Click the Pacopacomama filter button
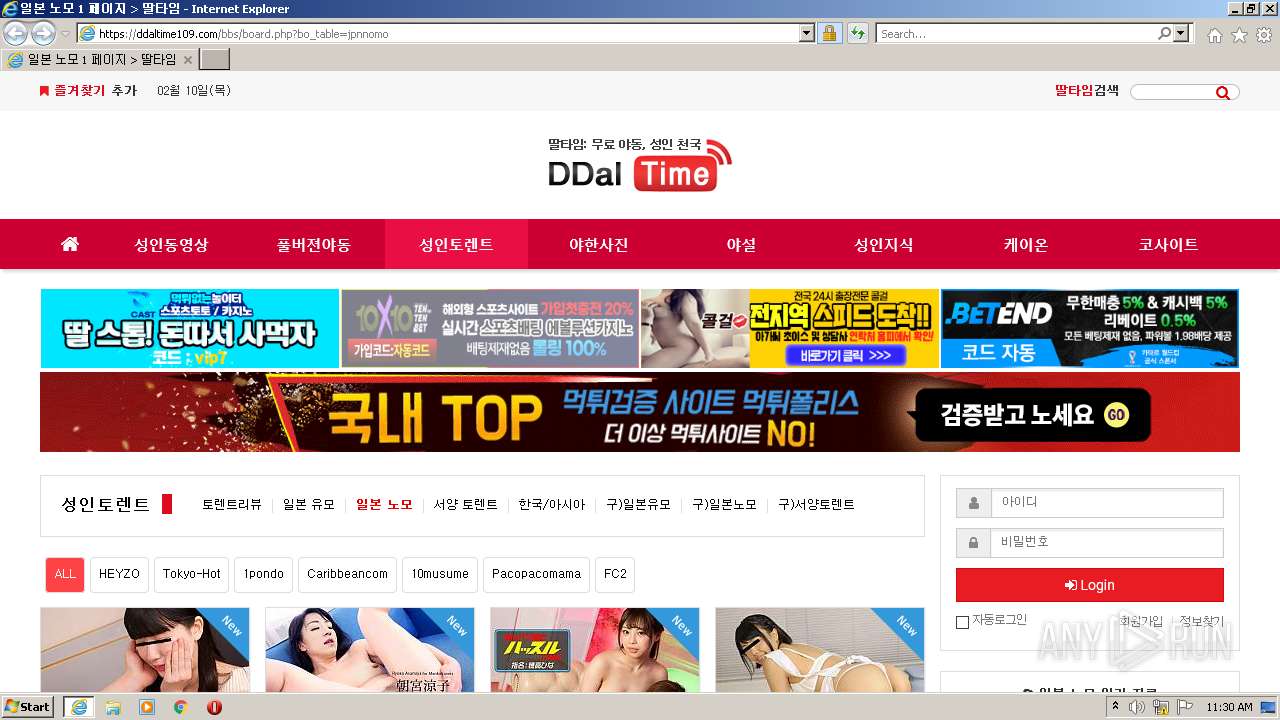The height and width of the screenshot is (720, 1280). click(537, 575)
